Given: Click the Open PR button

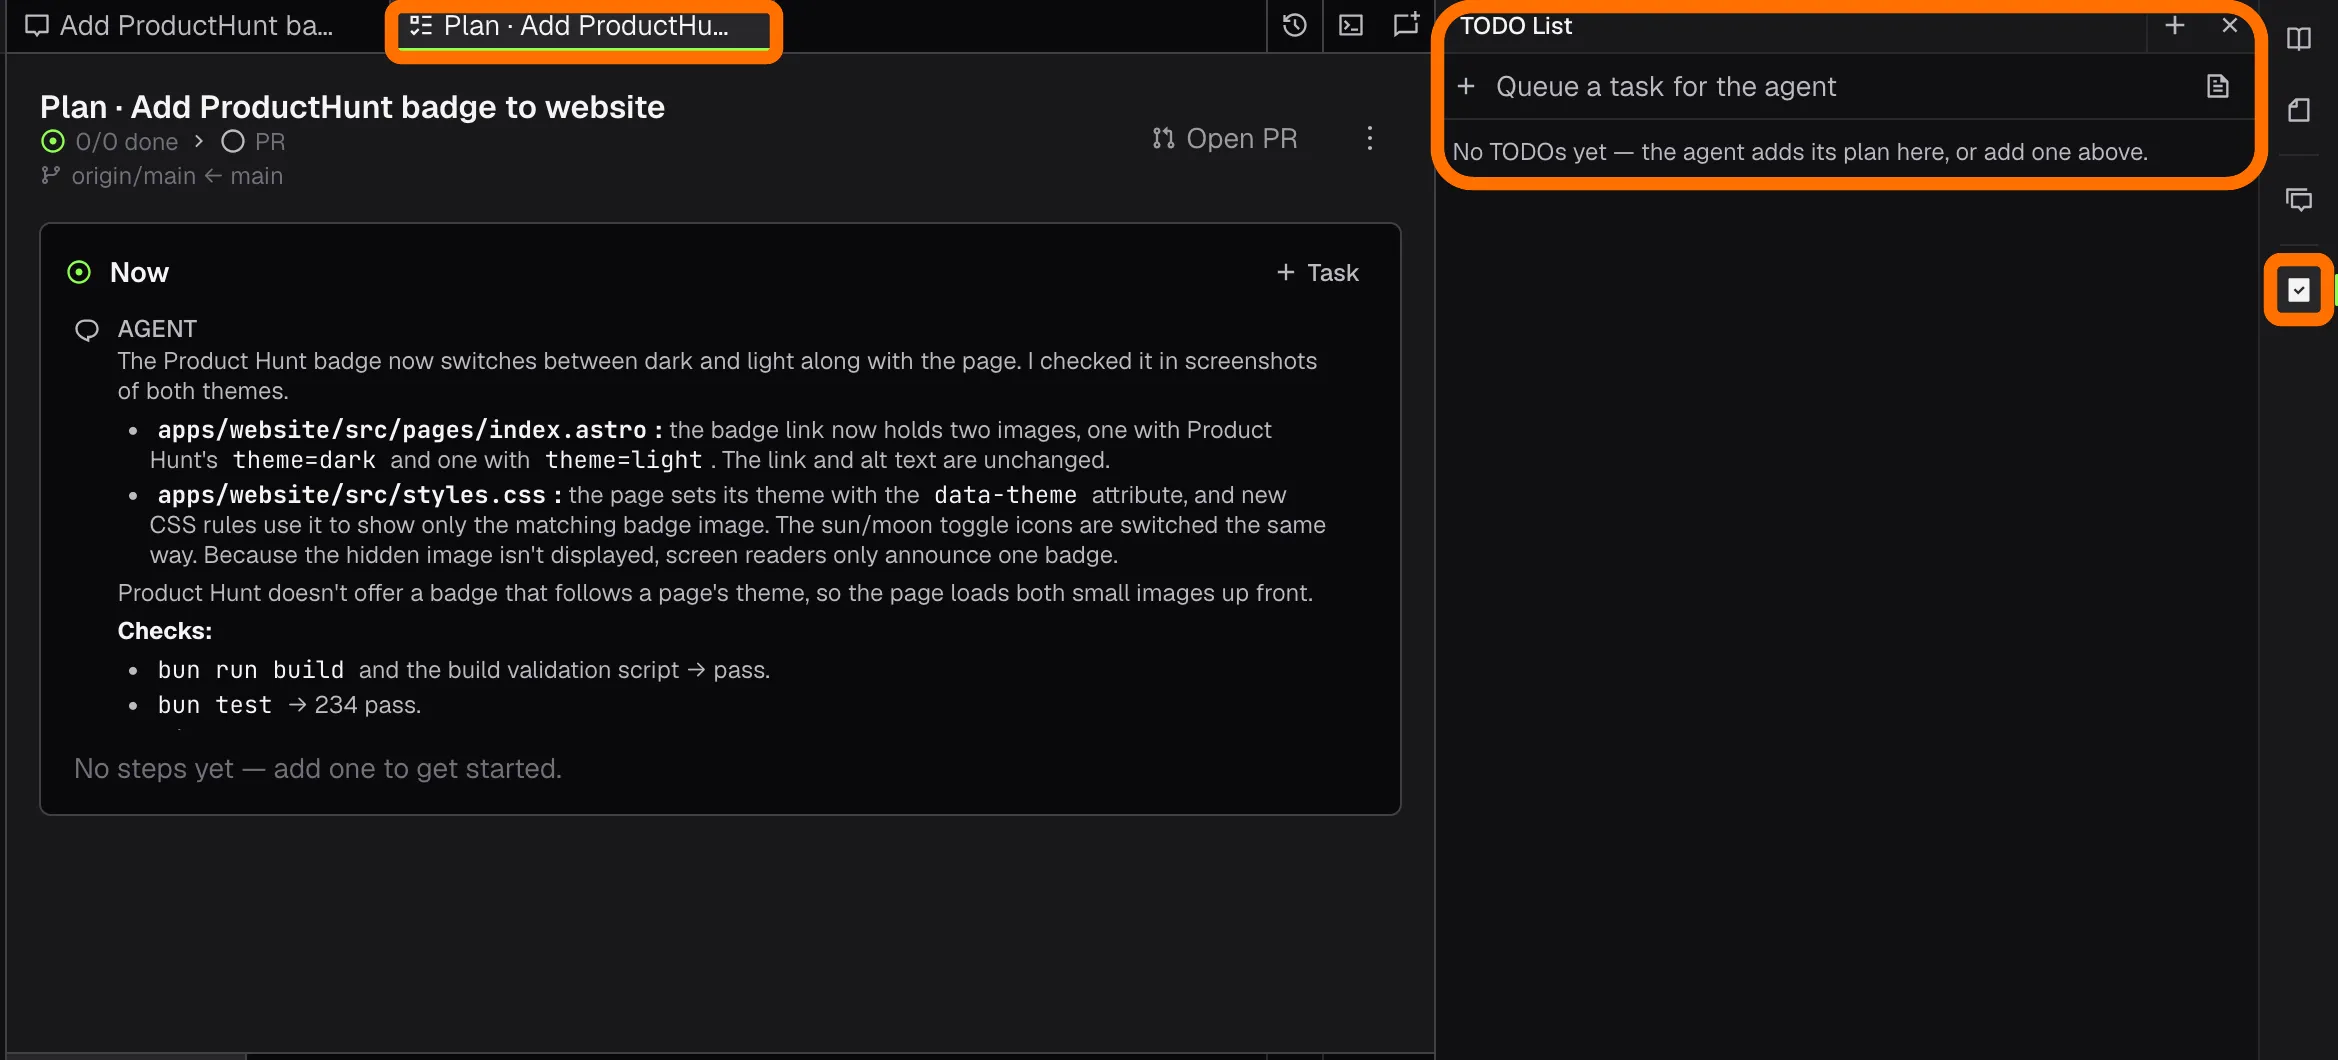Looking at the screenshot, I should (1224, 138).
